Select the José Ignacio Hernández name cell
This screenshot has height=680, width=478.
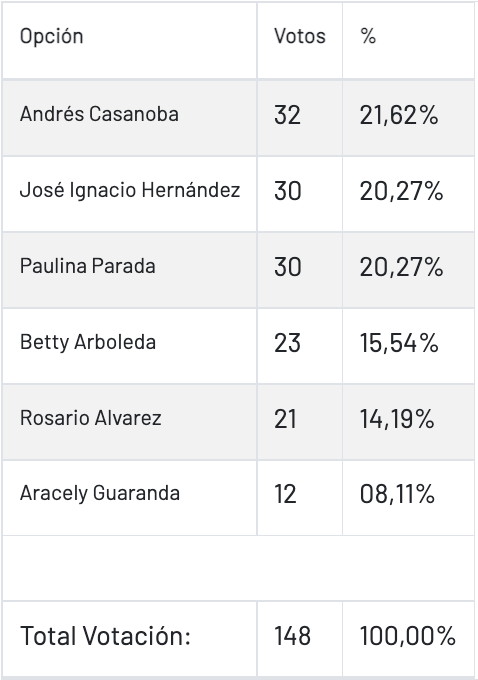point(130,194)
